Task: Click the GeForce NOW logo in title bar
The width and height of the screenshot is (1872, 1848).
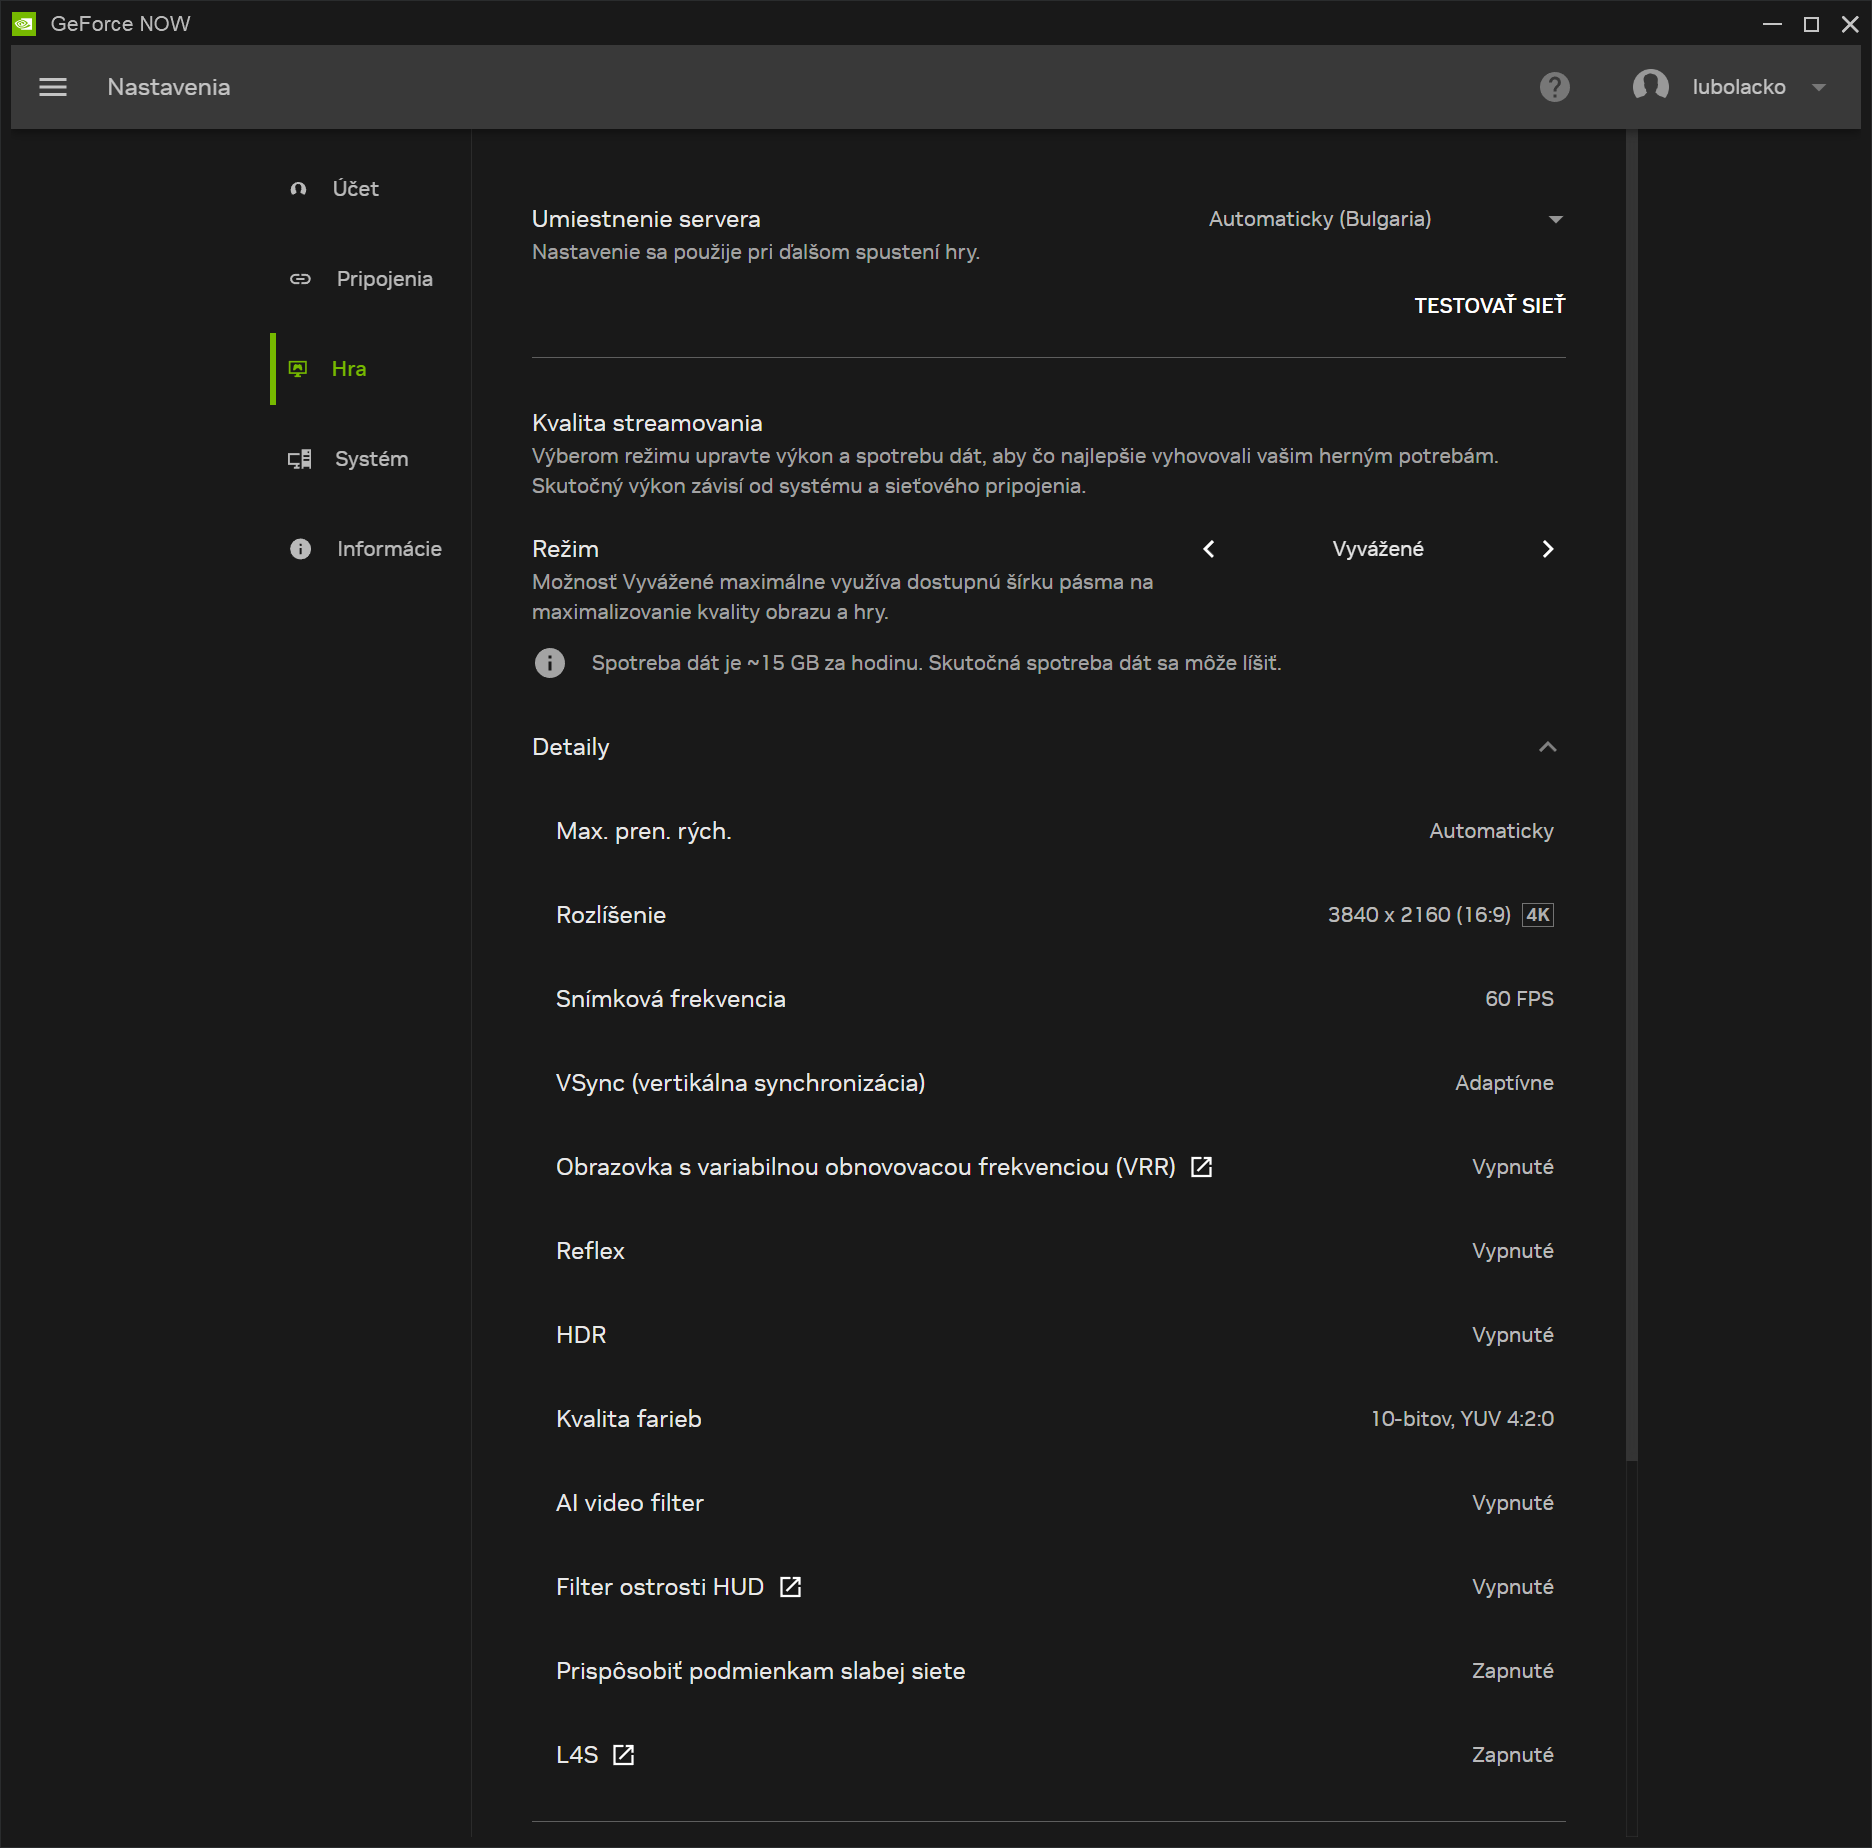Action: tap(24, 23)
